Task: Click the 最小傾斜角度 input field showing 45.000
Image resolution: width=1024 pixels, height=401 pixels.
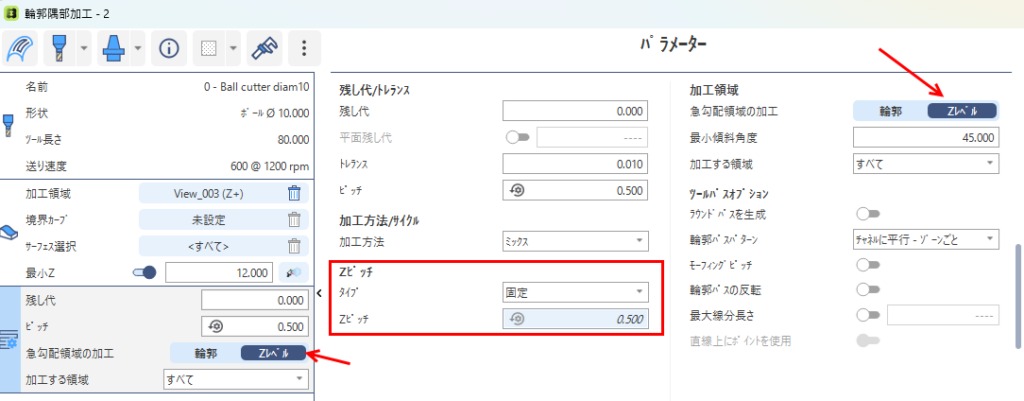Action: [x=926, y=137]
